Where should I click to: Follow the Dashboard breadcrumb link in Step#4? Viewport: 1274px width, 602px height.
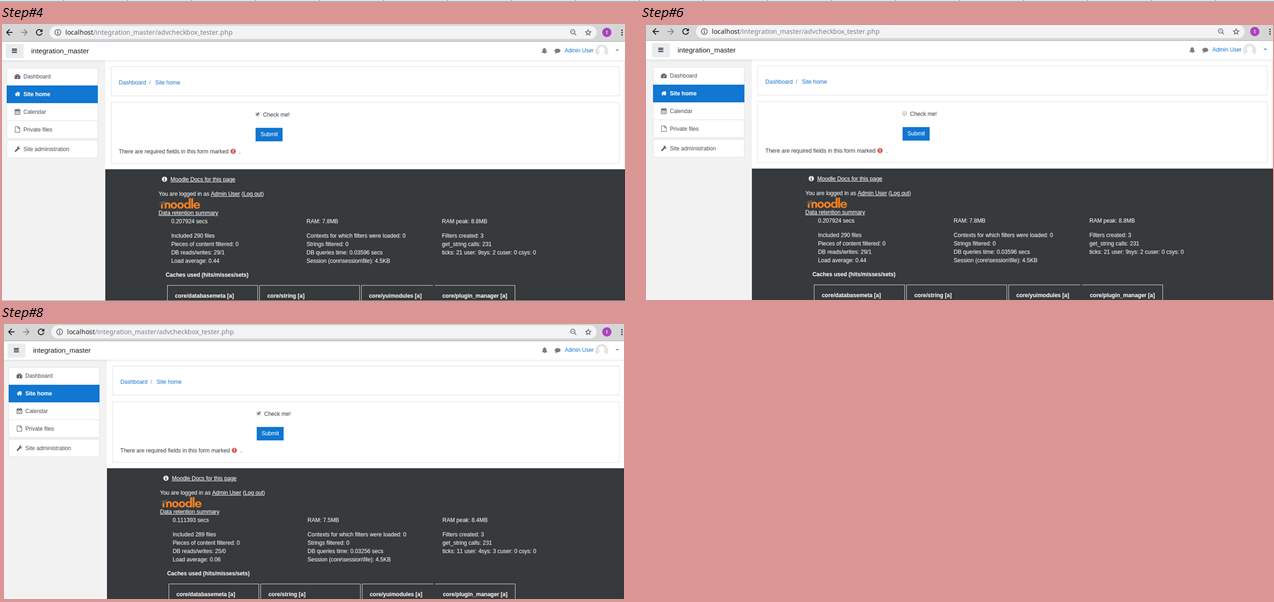pos(132,82)
